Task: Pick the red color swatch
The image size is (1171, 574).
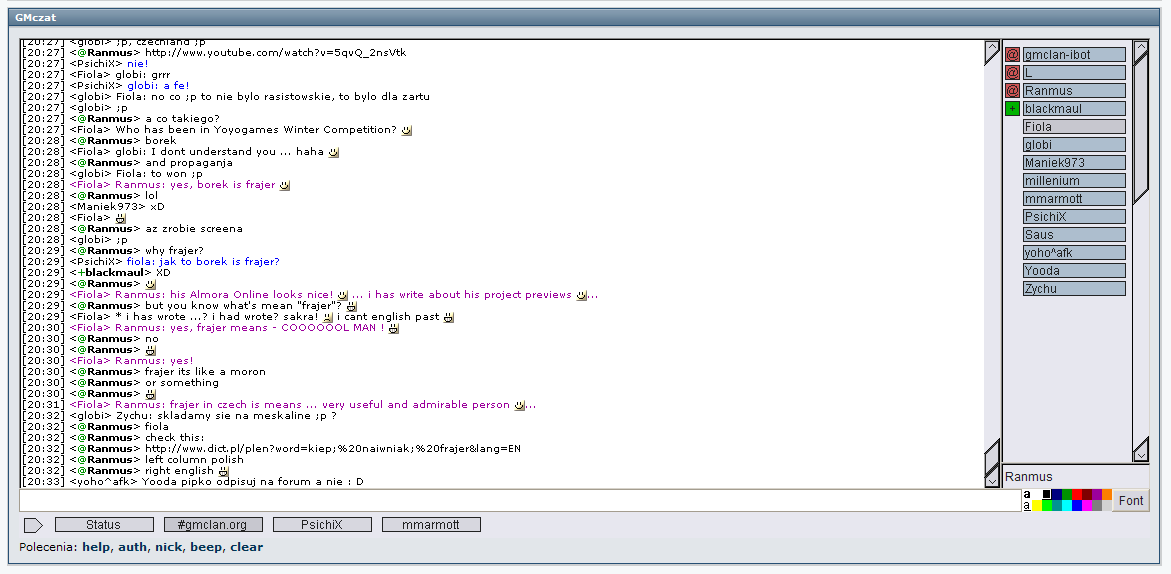Action: click(x=1077, y=494)
